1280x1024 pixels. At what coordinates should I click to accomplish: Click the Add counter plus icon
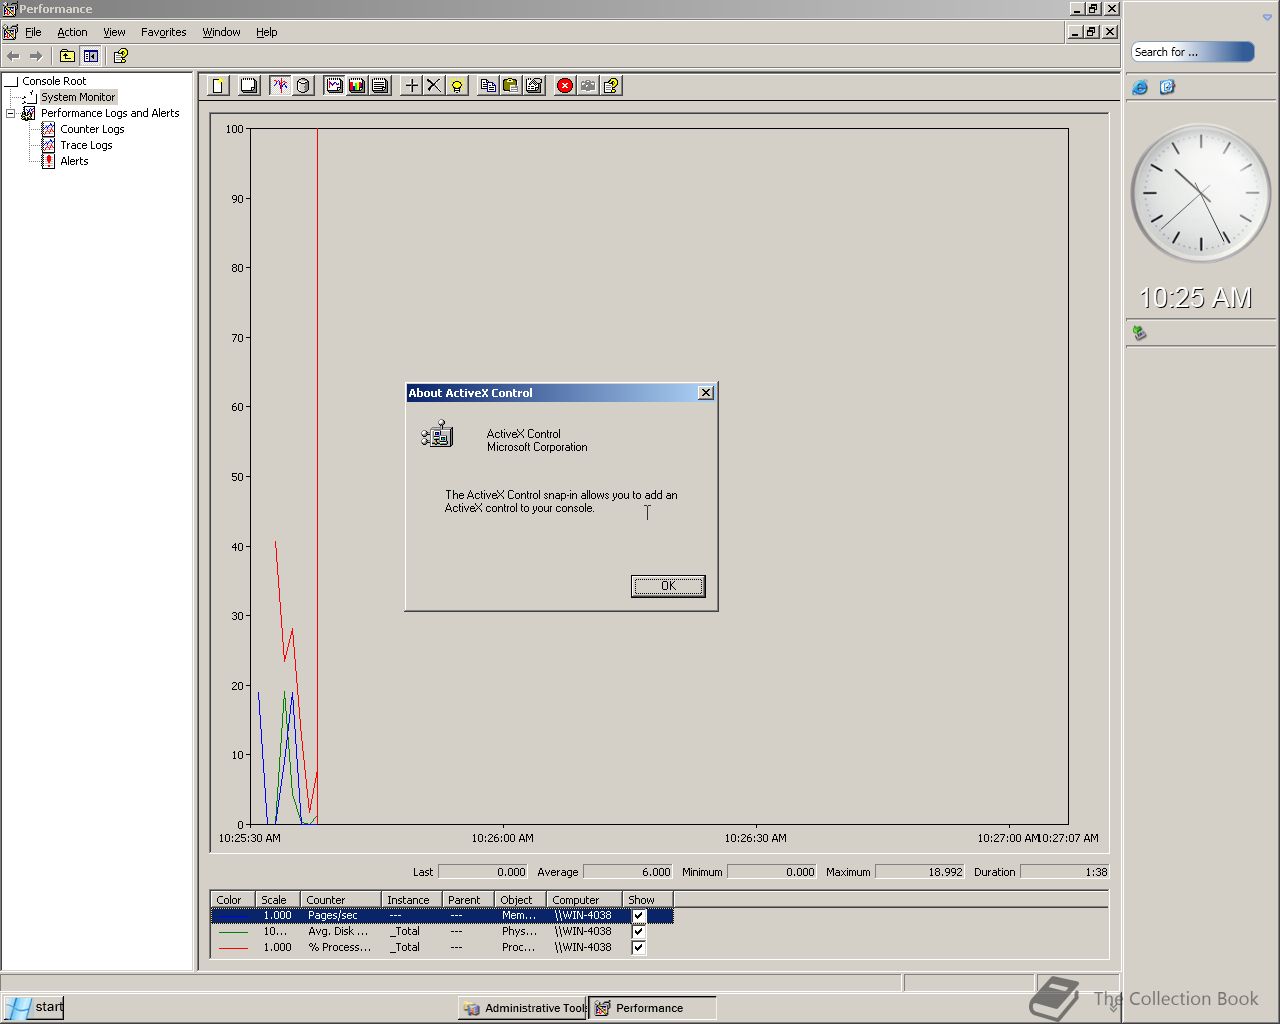411,86
